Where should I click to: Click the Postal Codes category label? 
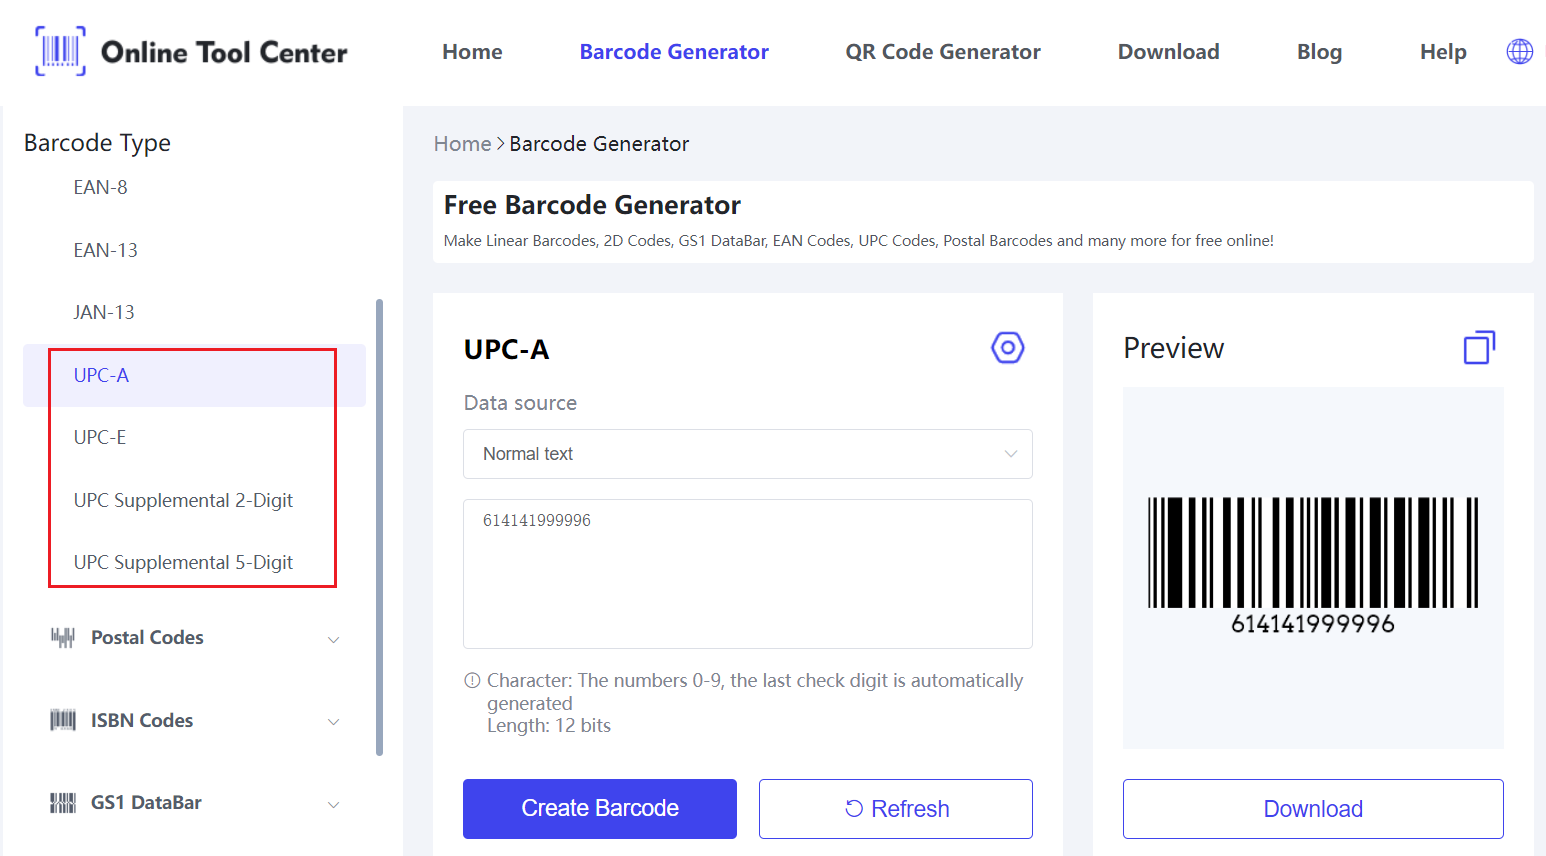click(x=147, y=637)
